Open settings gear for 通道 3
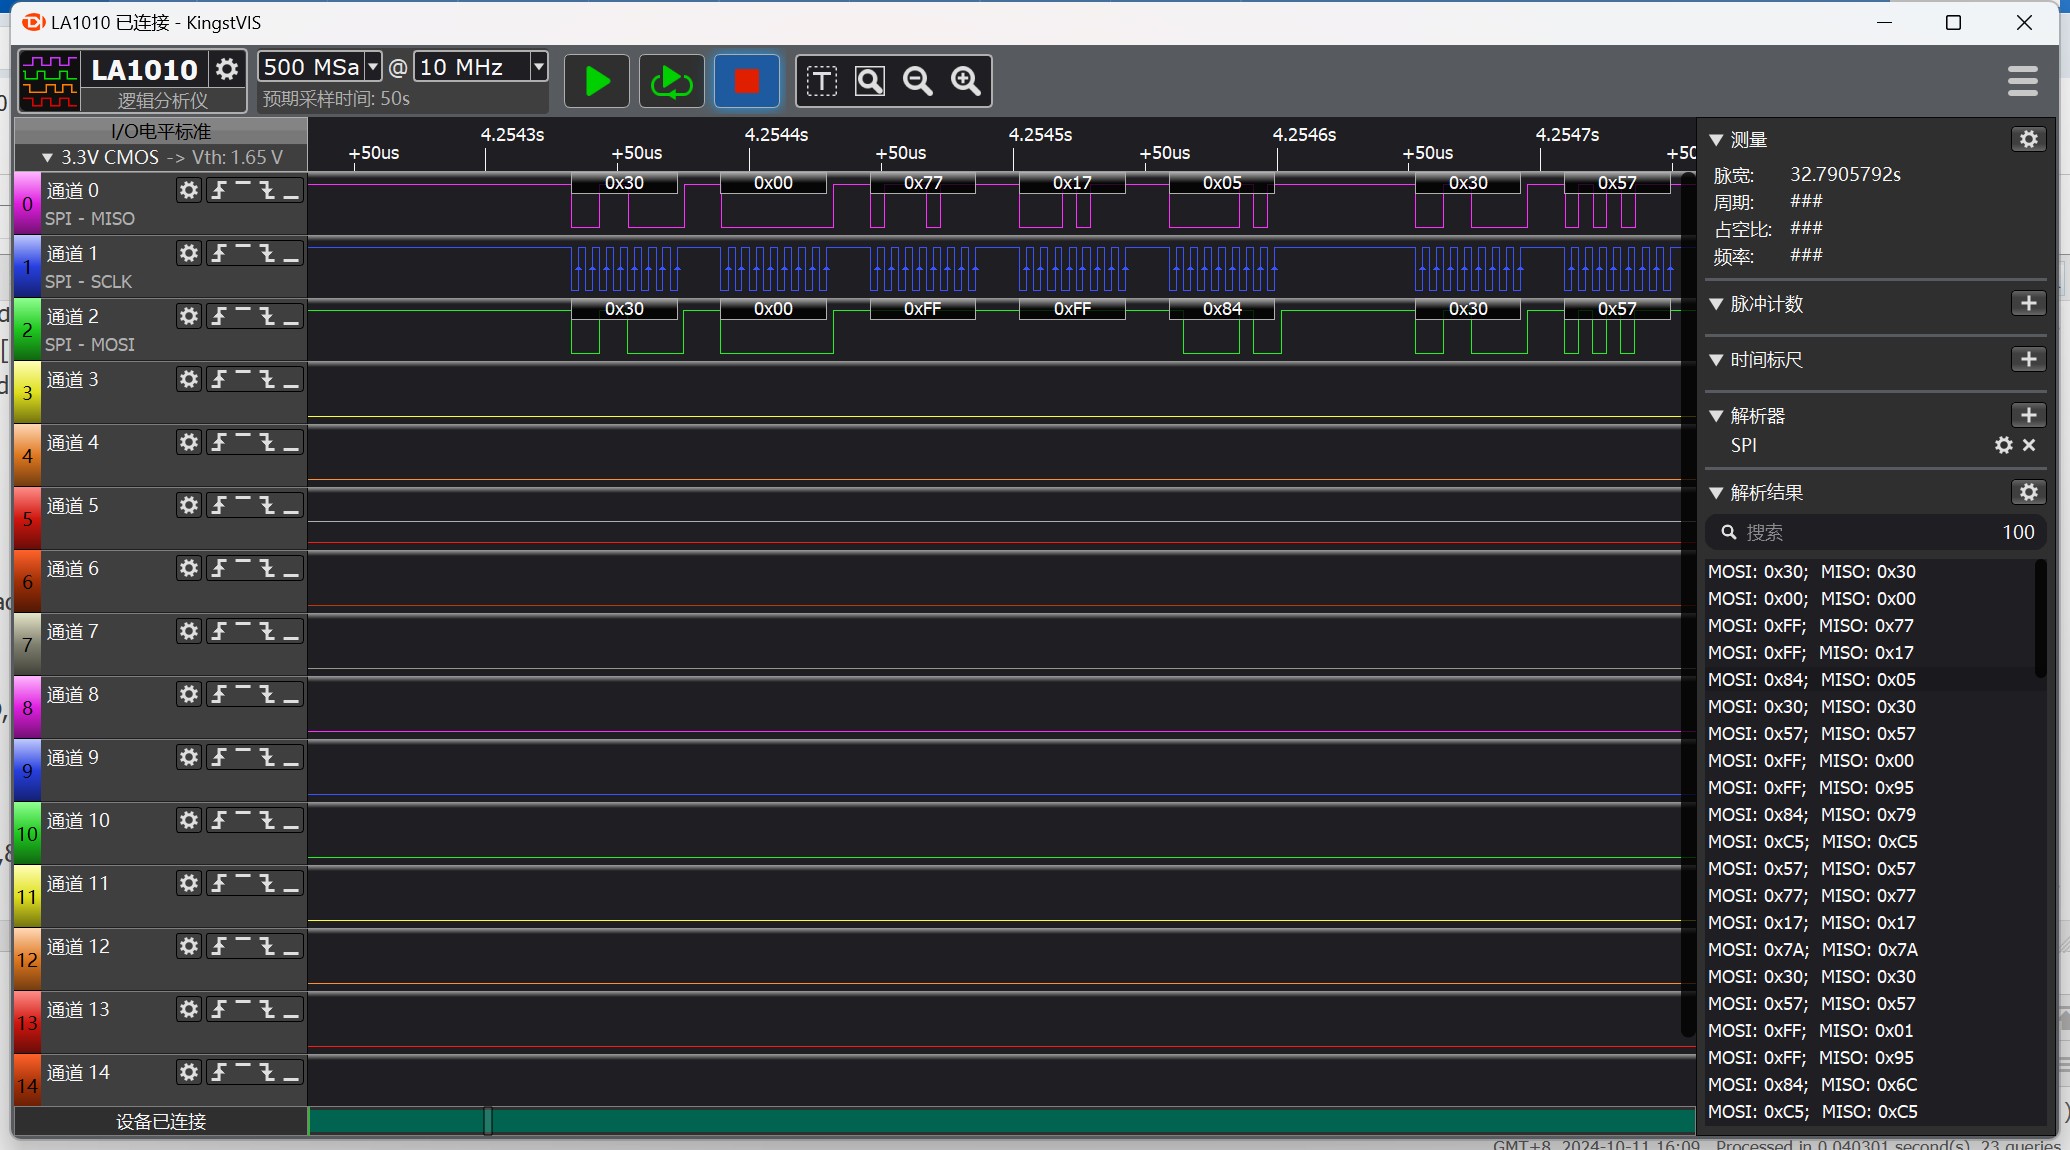The width and height of the screenshot is (2070, 1150). (189, 379)
